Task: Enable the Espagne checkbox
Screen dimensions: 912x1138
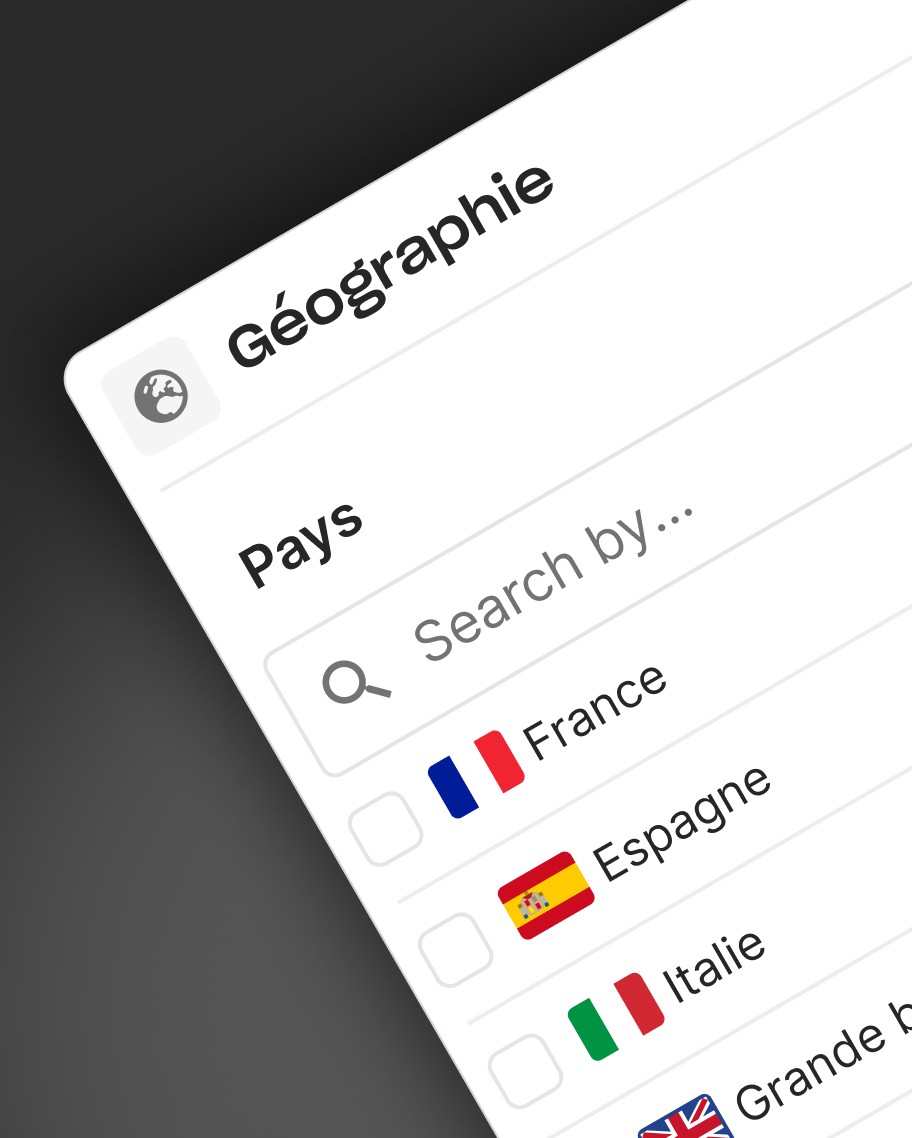Action: coord(456,950)
